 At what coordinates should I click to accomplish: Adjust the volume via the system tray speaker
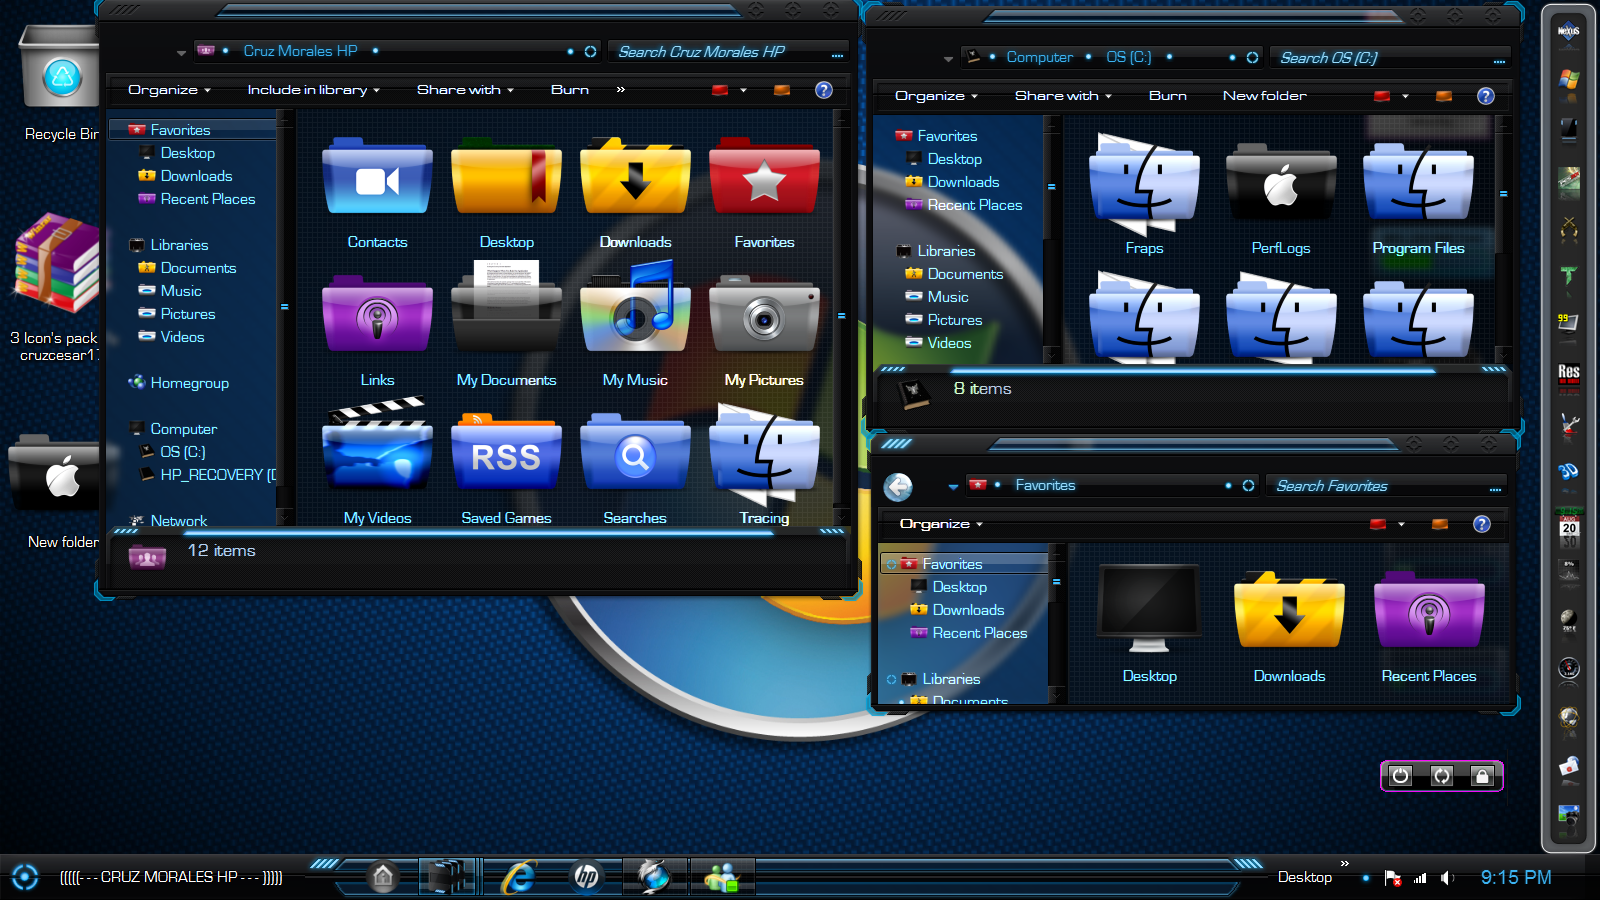point(1447,877)
